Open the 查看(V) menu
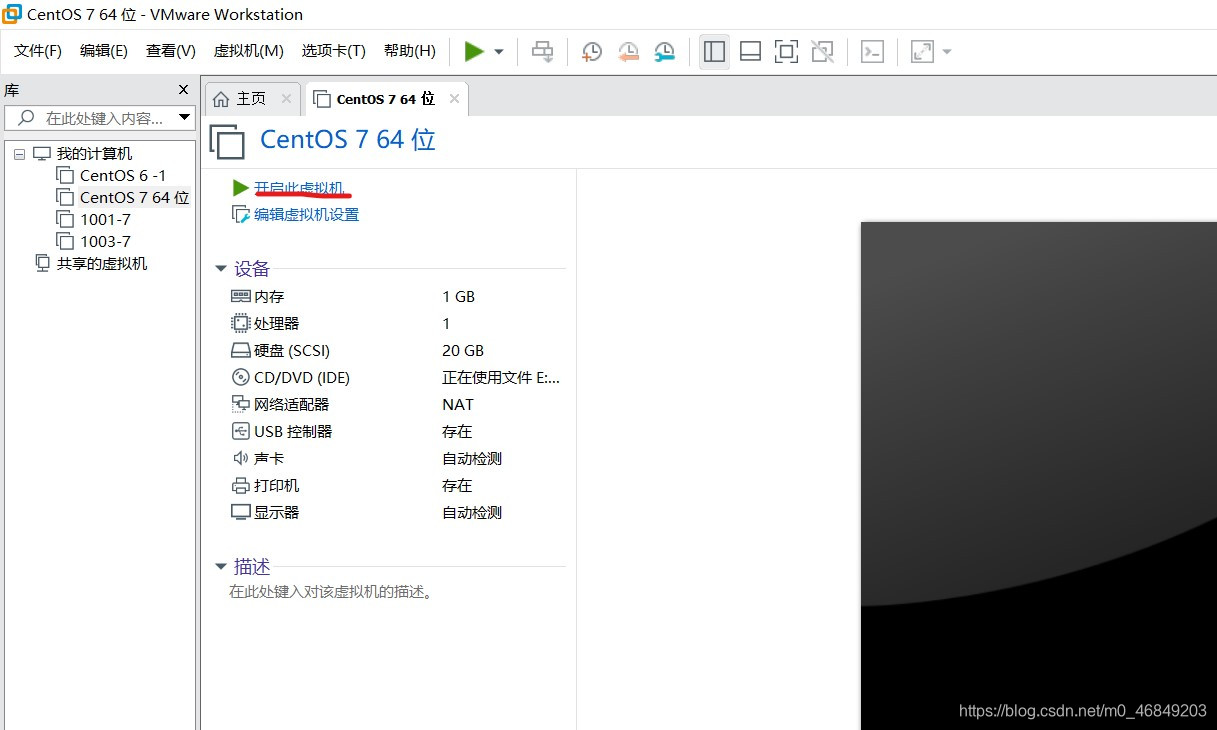1217x730 pixels. pyautogui.click(x=171, y=51)
